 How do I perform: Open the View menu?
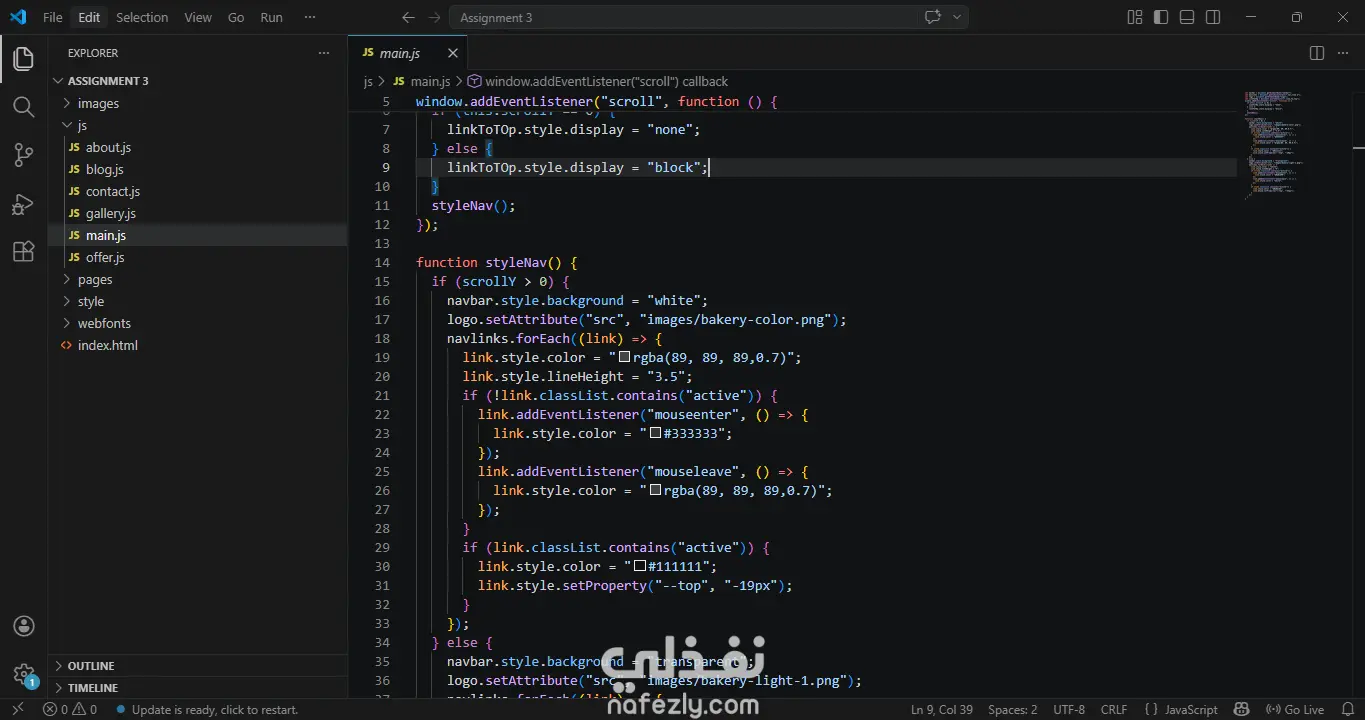198,17
